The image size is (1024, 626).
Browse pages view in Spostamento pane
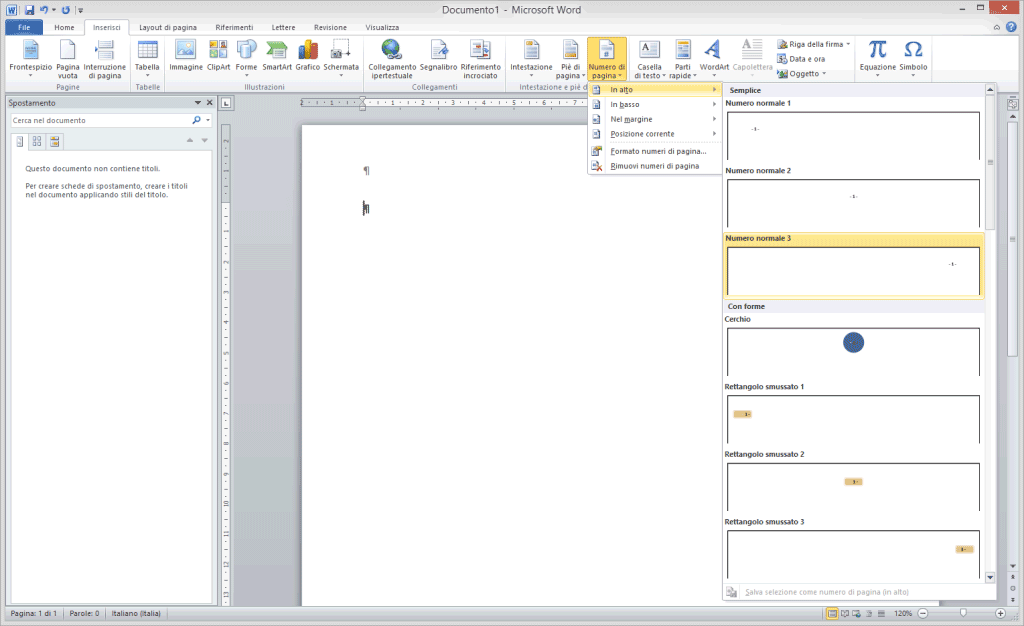click(37, 141)
